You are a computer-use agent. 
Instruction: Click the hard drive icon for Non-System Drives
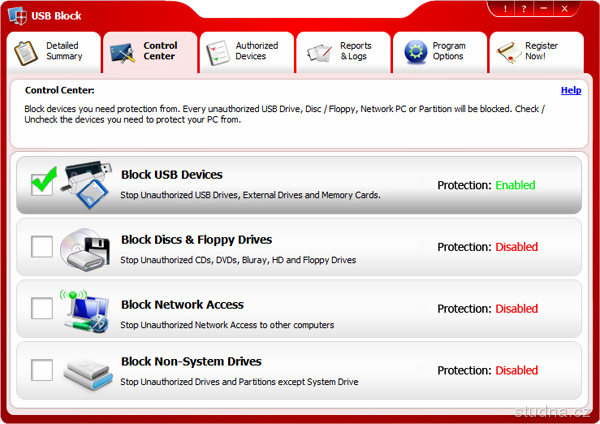point(88,374)
